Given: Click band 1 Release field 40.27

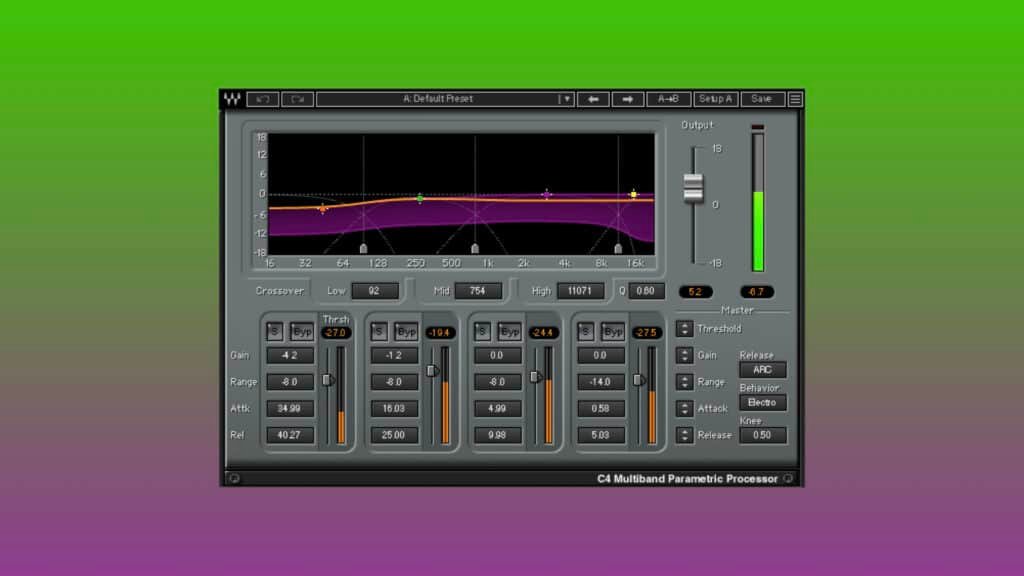Looking at the screenshot, I should point(290,435).
